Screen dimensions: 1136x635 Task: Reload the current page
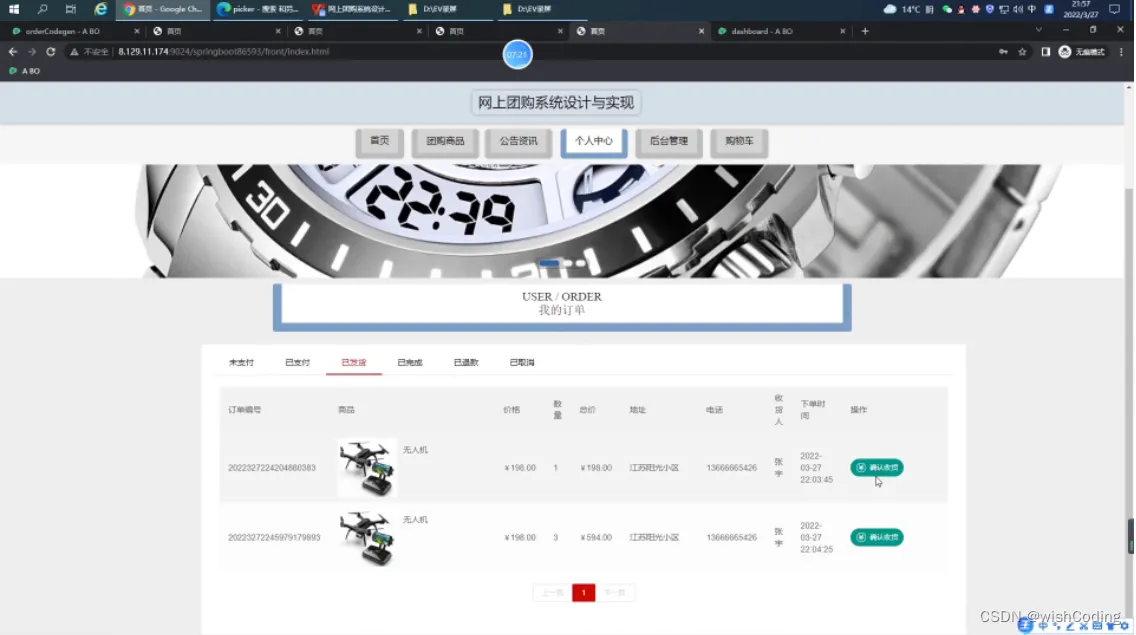pos(51,51)
